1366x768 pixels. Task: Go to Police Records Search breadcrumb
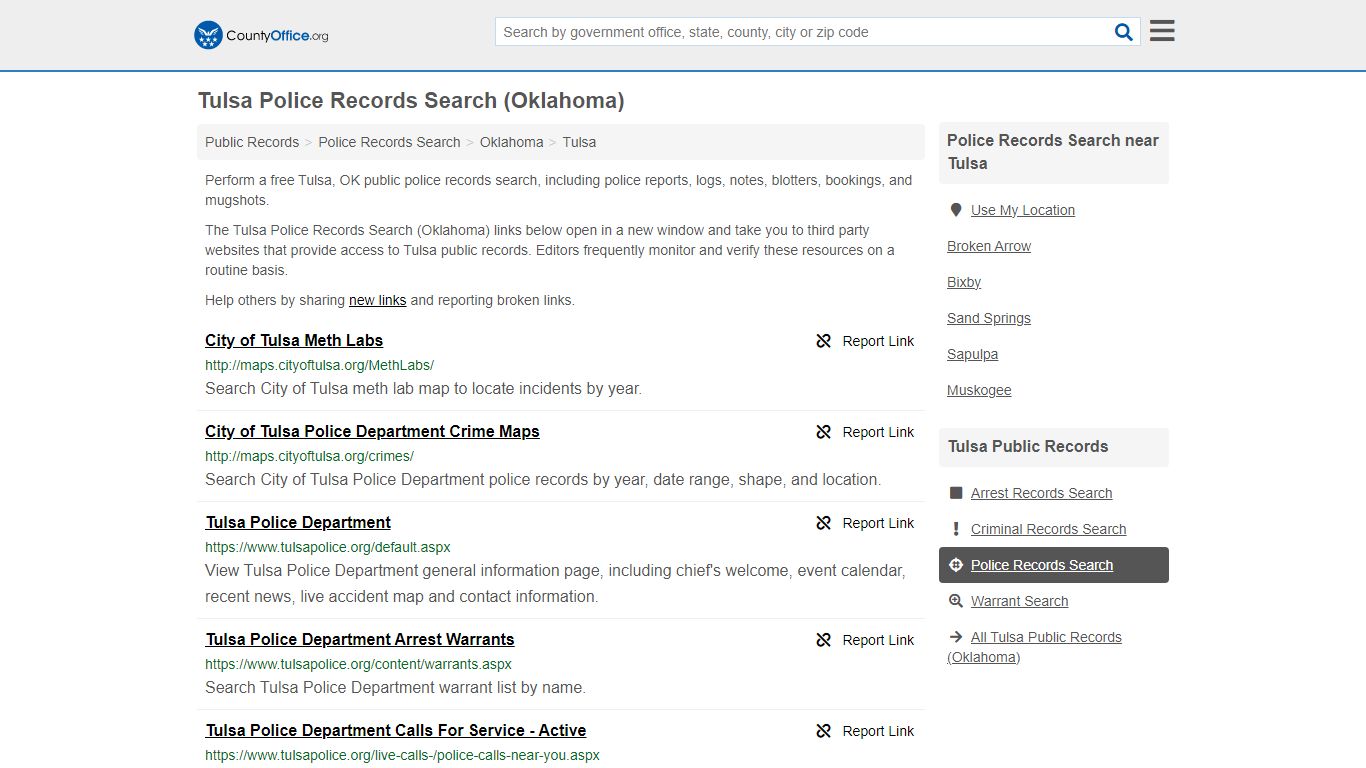tap(389, 142)
